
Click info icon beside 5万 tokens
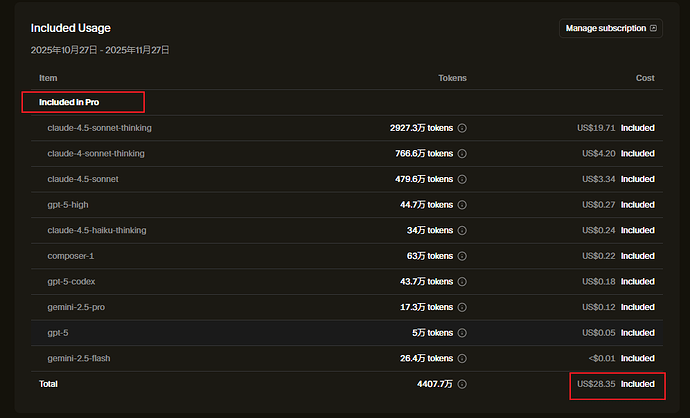462,333
